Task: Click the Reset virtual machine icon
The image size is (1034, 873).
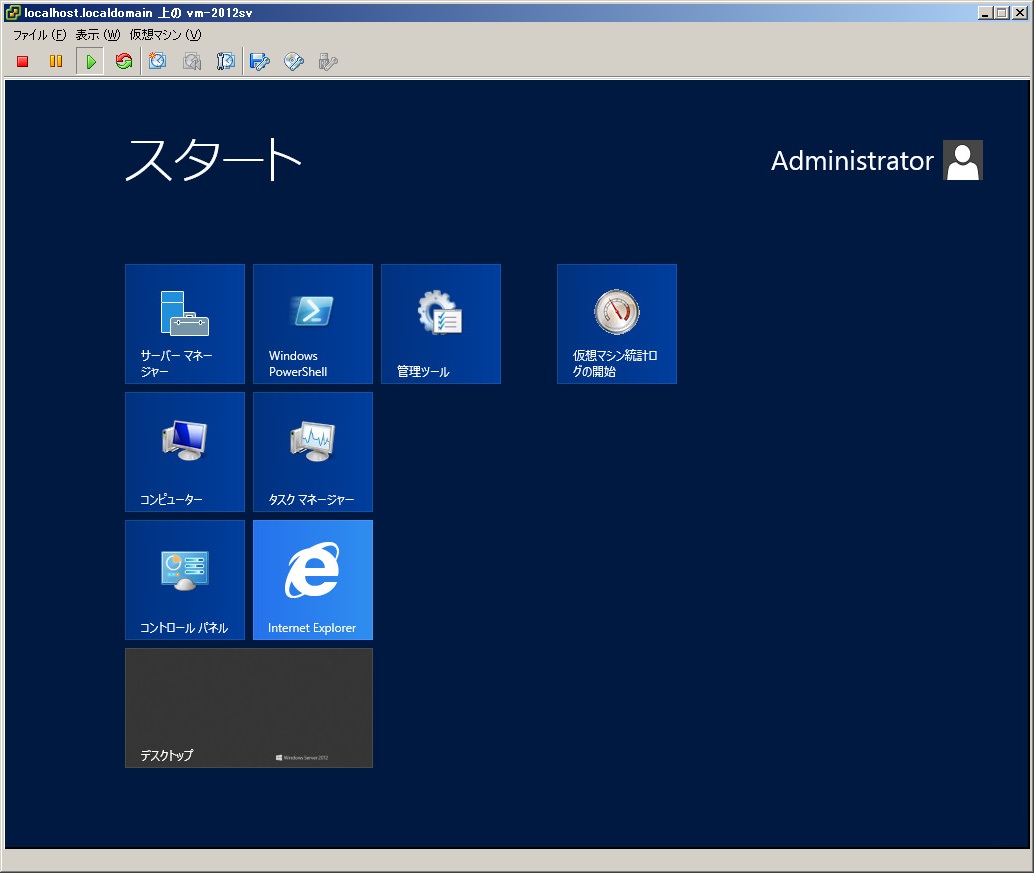Action: point(124,61)
